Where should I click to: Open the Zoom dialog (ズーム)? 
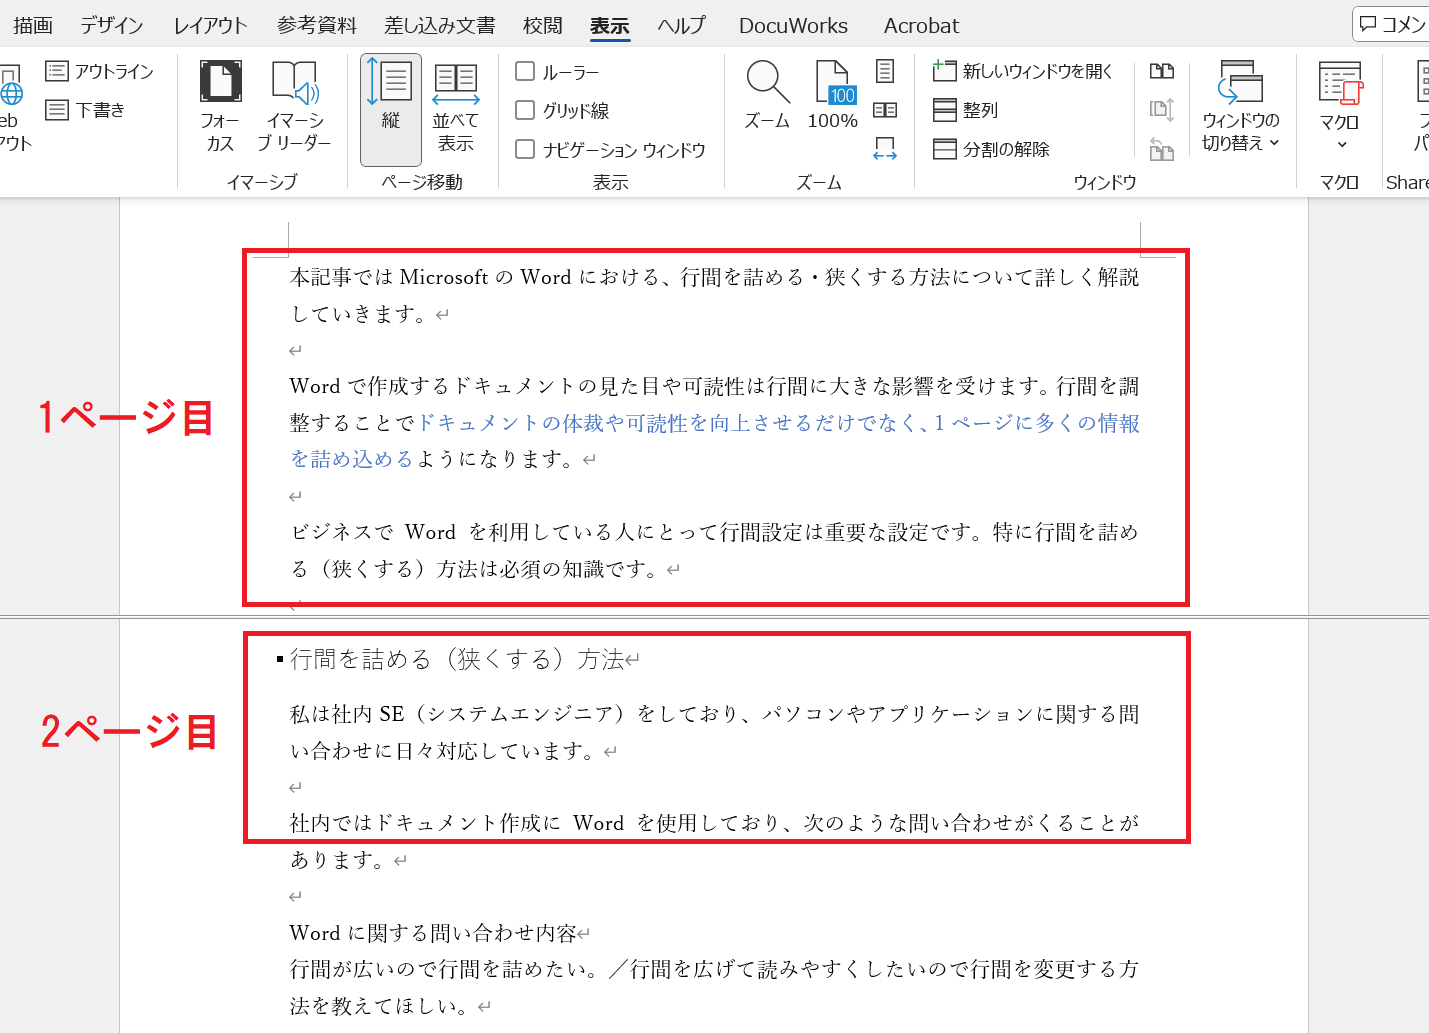click(768, 96)
